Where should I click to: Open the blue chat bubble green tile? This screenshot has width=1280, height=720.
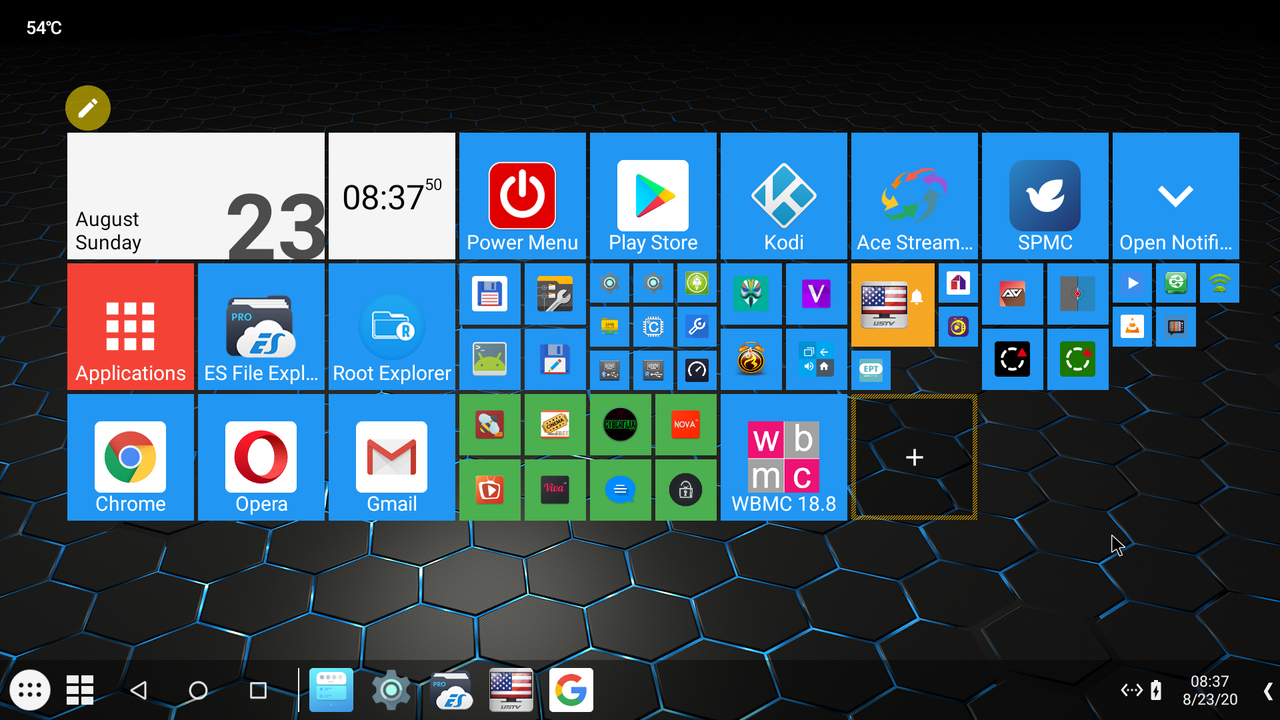click(x=621, y=490)
